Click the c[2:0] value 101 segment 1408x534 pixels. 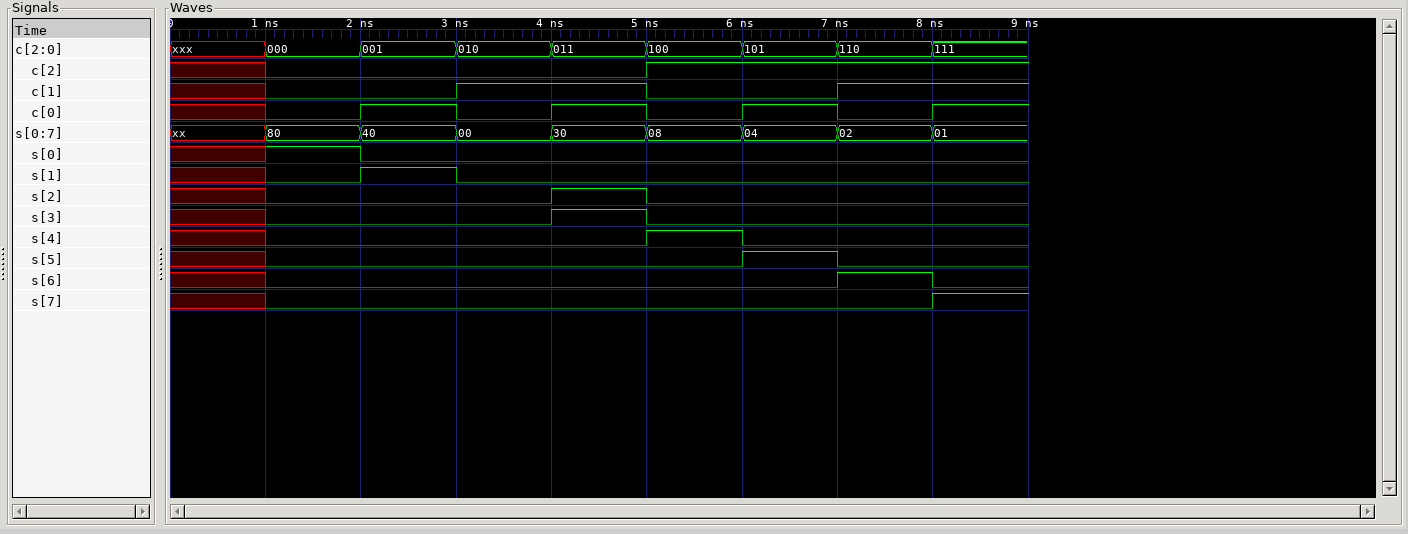(x=789, y=49)
